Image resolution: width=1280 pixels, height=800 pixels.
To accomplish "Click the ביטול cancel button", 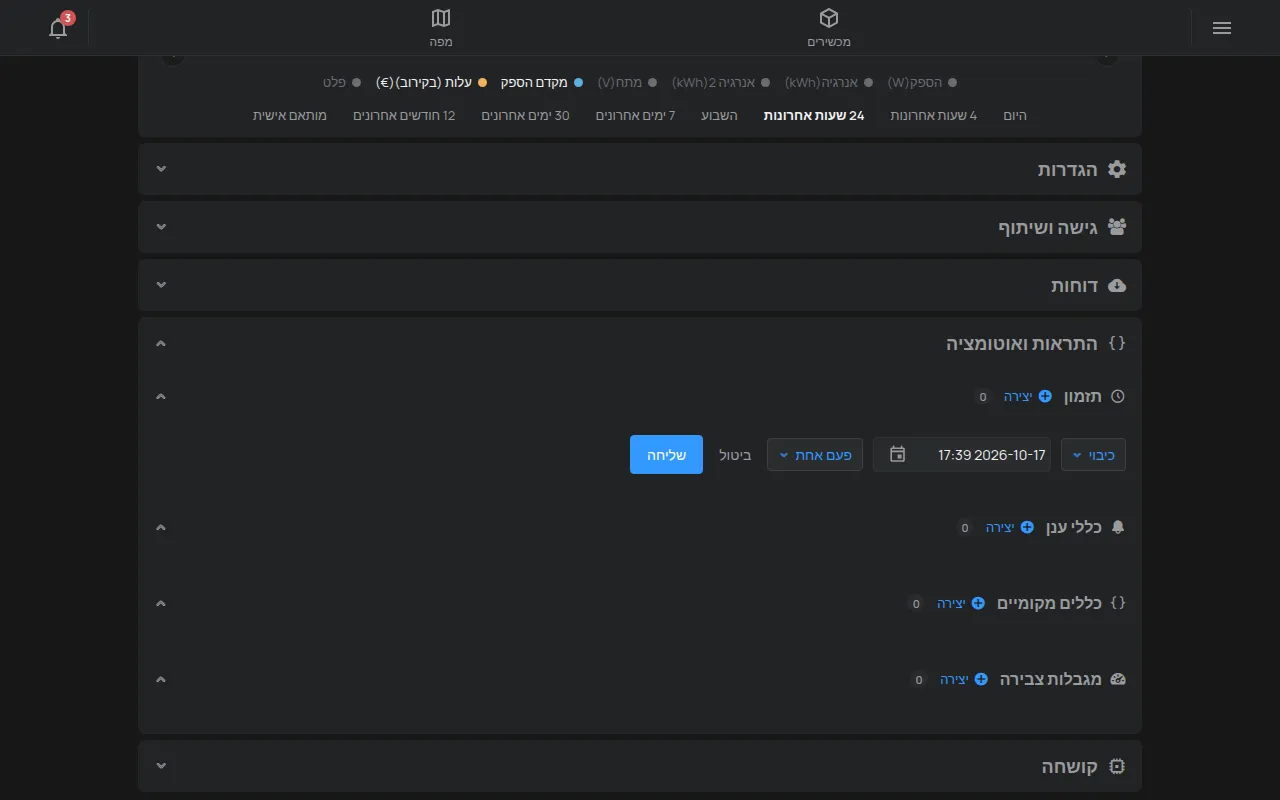I will coord(735,455).
